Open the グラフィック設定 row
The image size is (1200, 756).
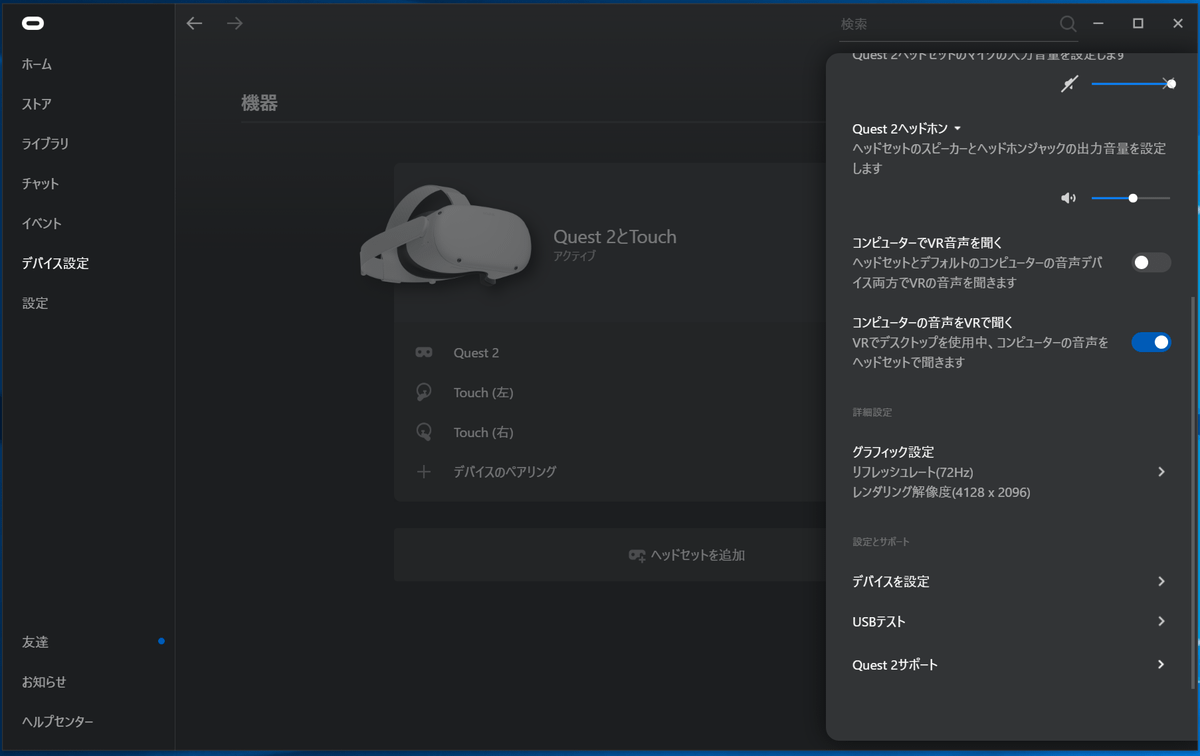(1010, 472)
